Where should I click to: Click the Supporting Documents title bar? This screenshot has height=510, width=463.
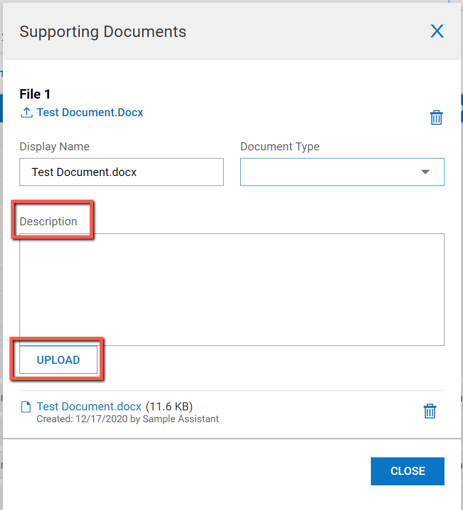[232, 32]
